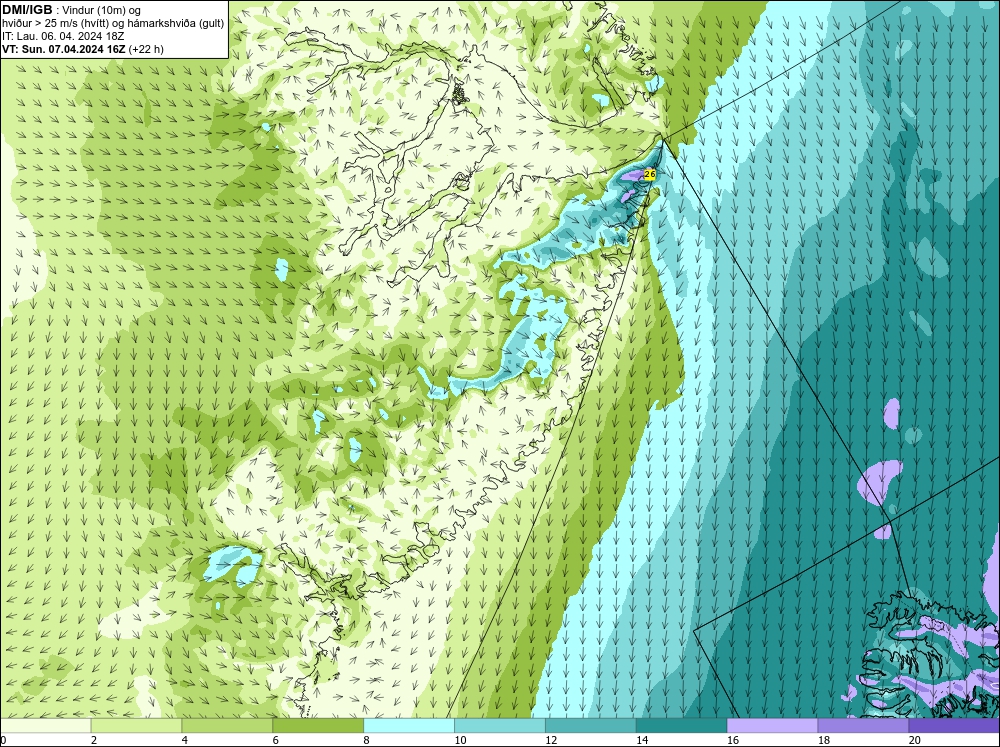
Task: Click the yellow 26 max gust marker
Action: [650, 174]
